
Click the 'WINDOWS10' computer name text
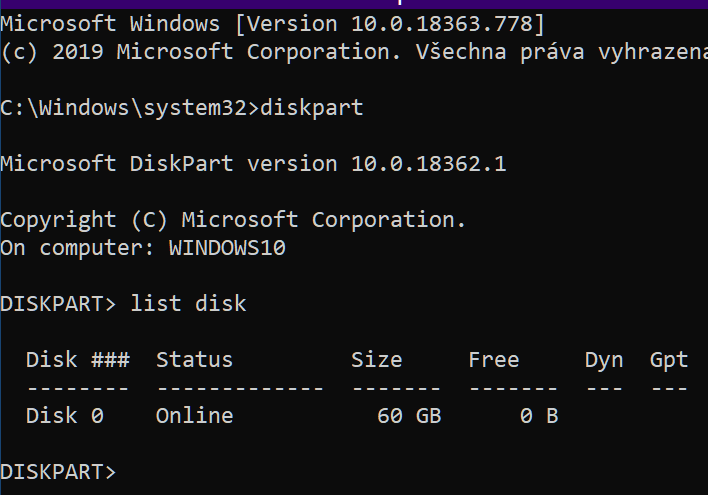[227, 248]
